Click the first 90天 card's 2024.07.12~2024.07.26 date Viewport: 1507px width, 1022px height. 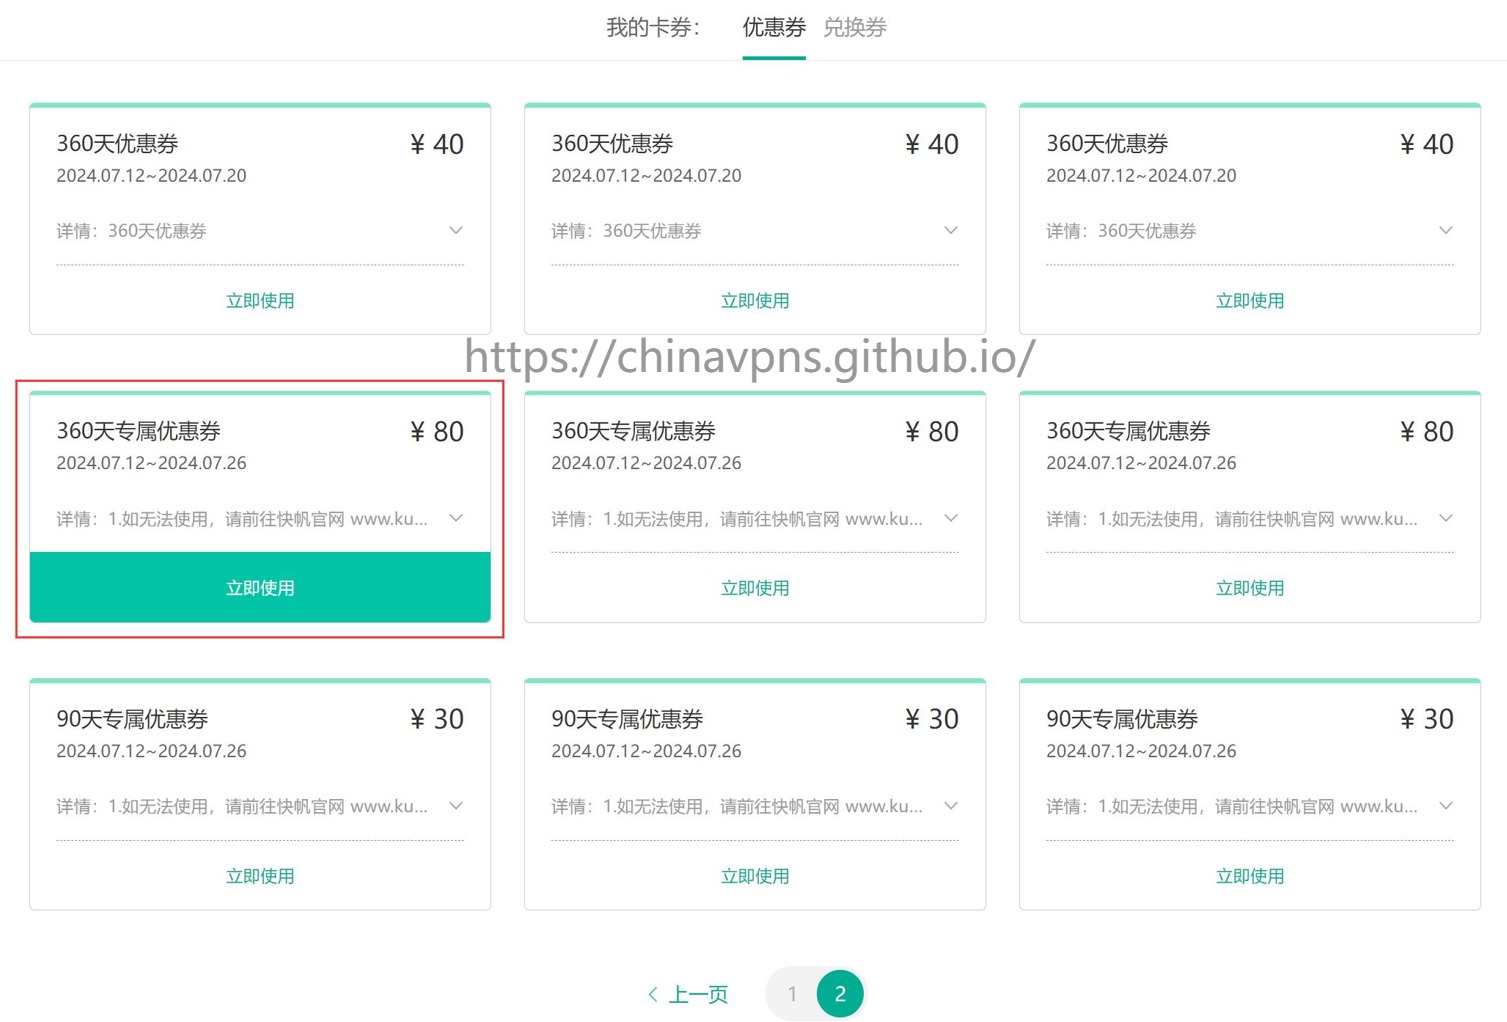pyautogui.click(x=151, y=751)
